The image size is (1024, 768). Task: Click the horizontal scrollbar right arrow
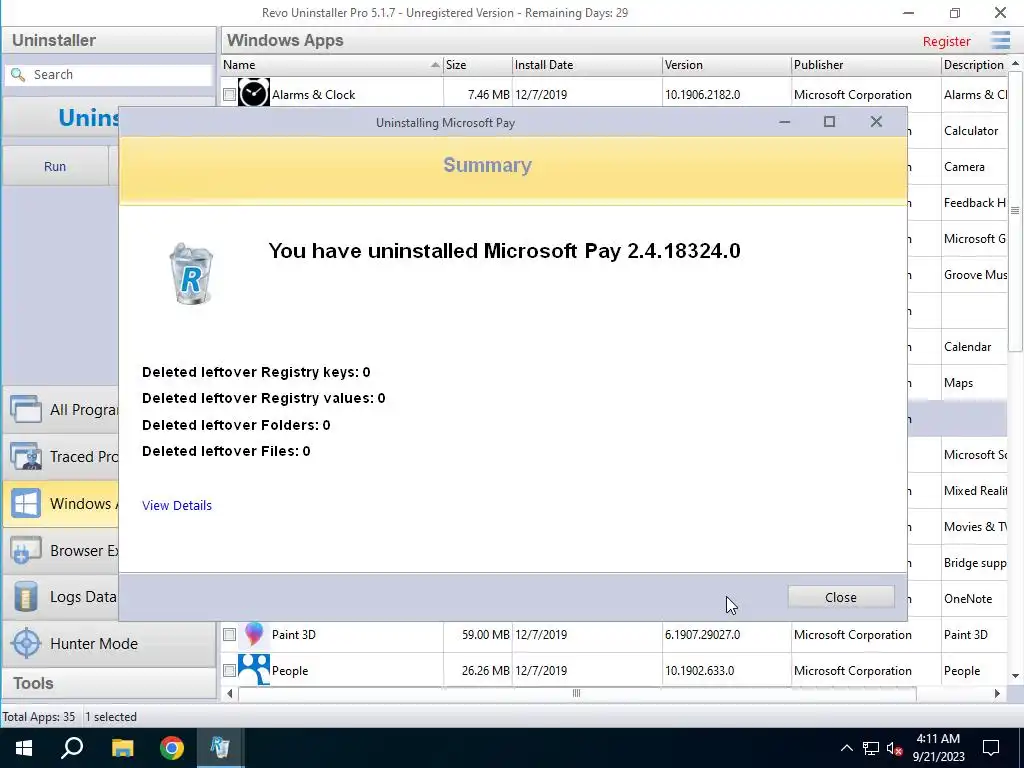[997, 694]
